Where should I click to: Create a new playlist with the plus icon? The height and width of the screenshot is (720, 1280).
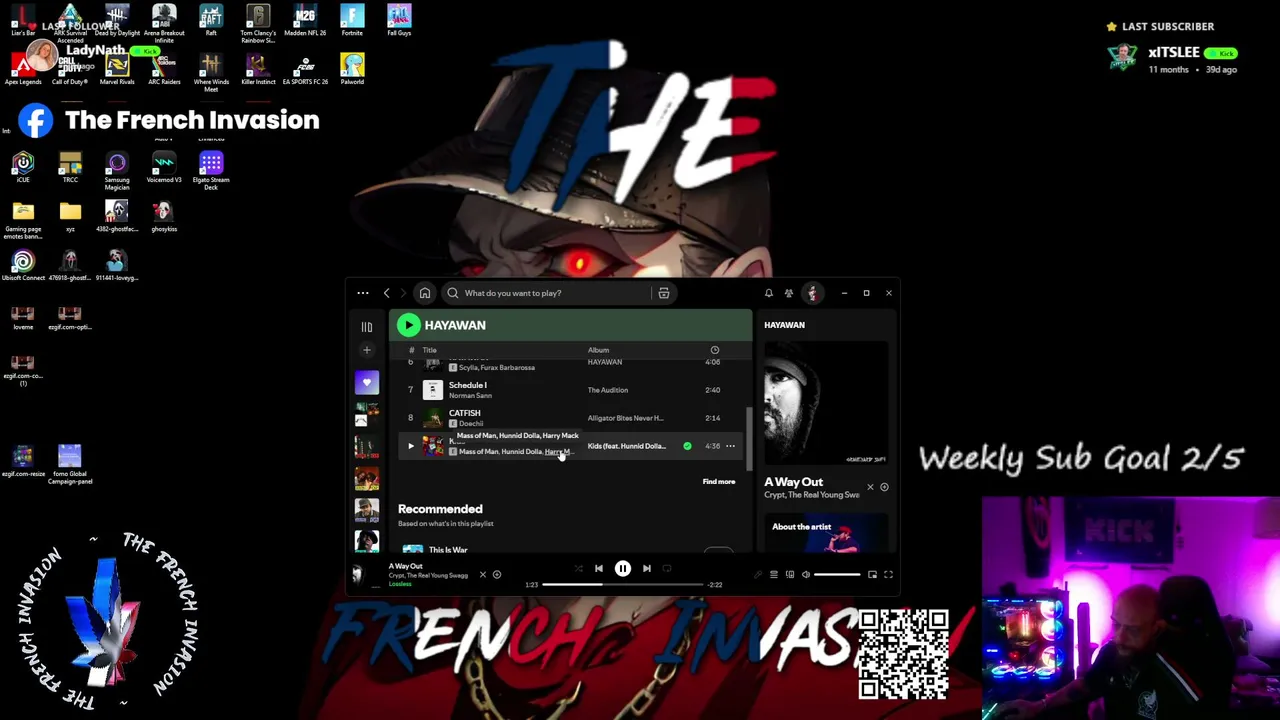click(367, 350)
